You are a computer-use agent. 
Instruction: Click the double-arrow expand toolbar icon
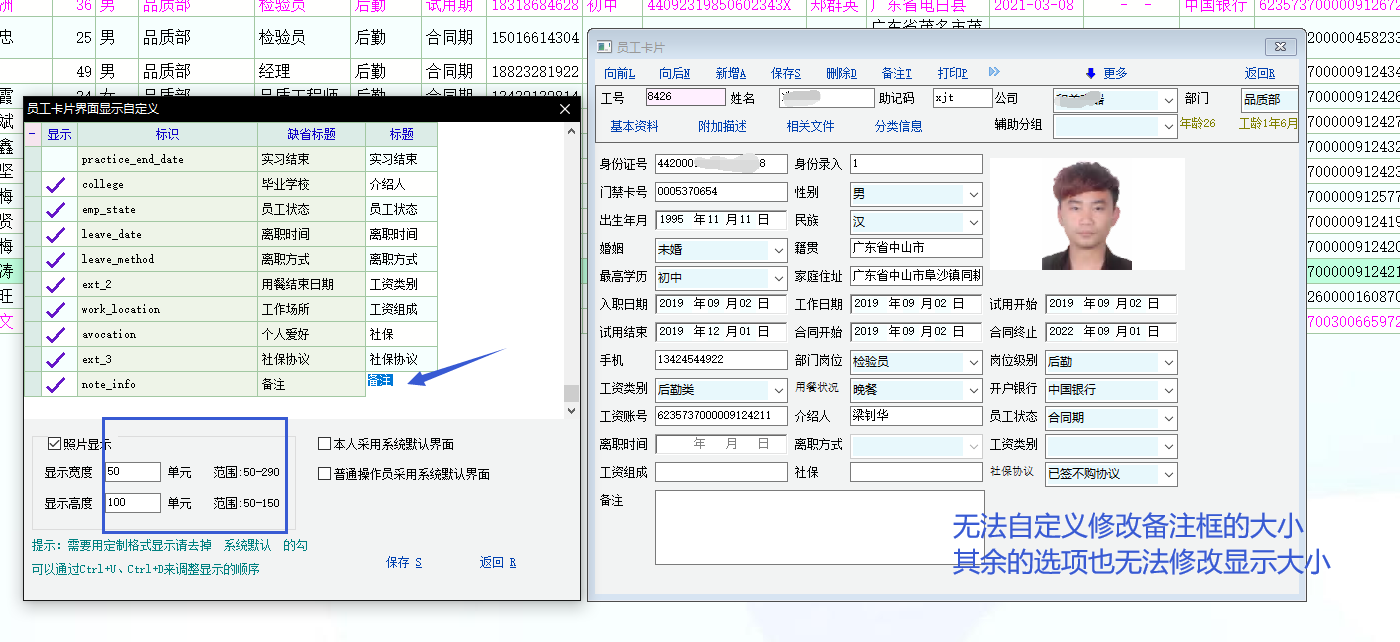[x=993, y=72]
